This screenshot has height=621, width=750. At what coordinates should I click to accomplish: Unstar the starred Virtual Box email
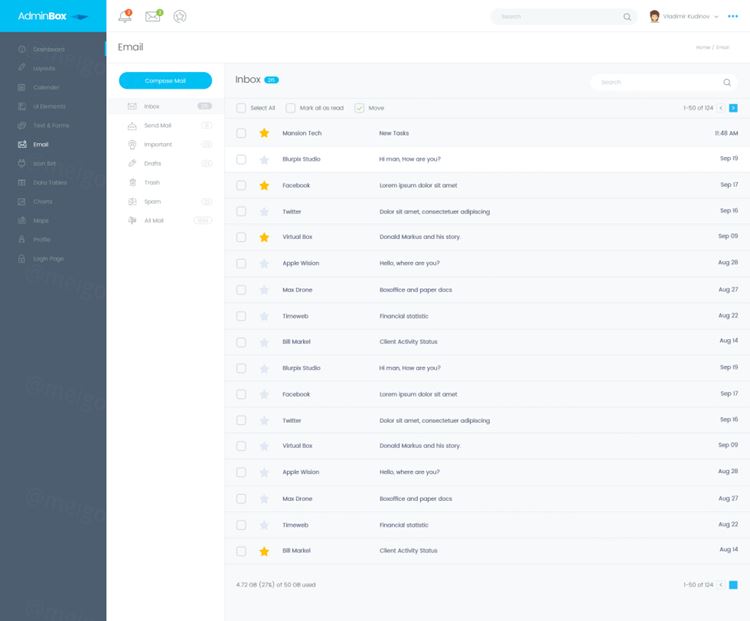(264, 237)
